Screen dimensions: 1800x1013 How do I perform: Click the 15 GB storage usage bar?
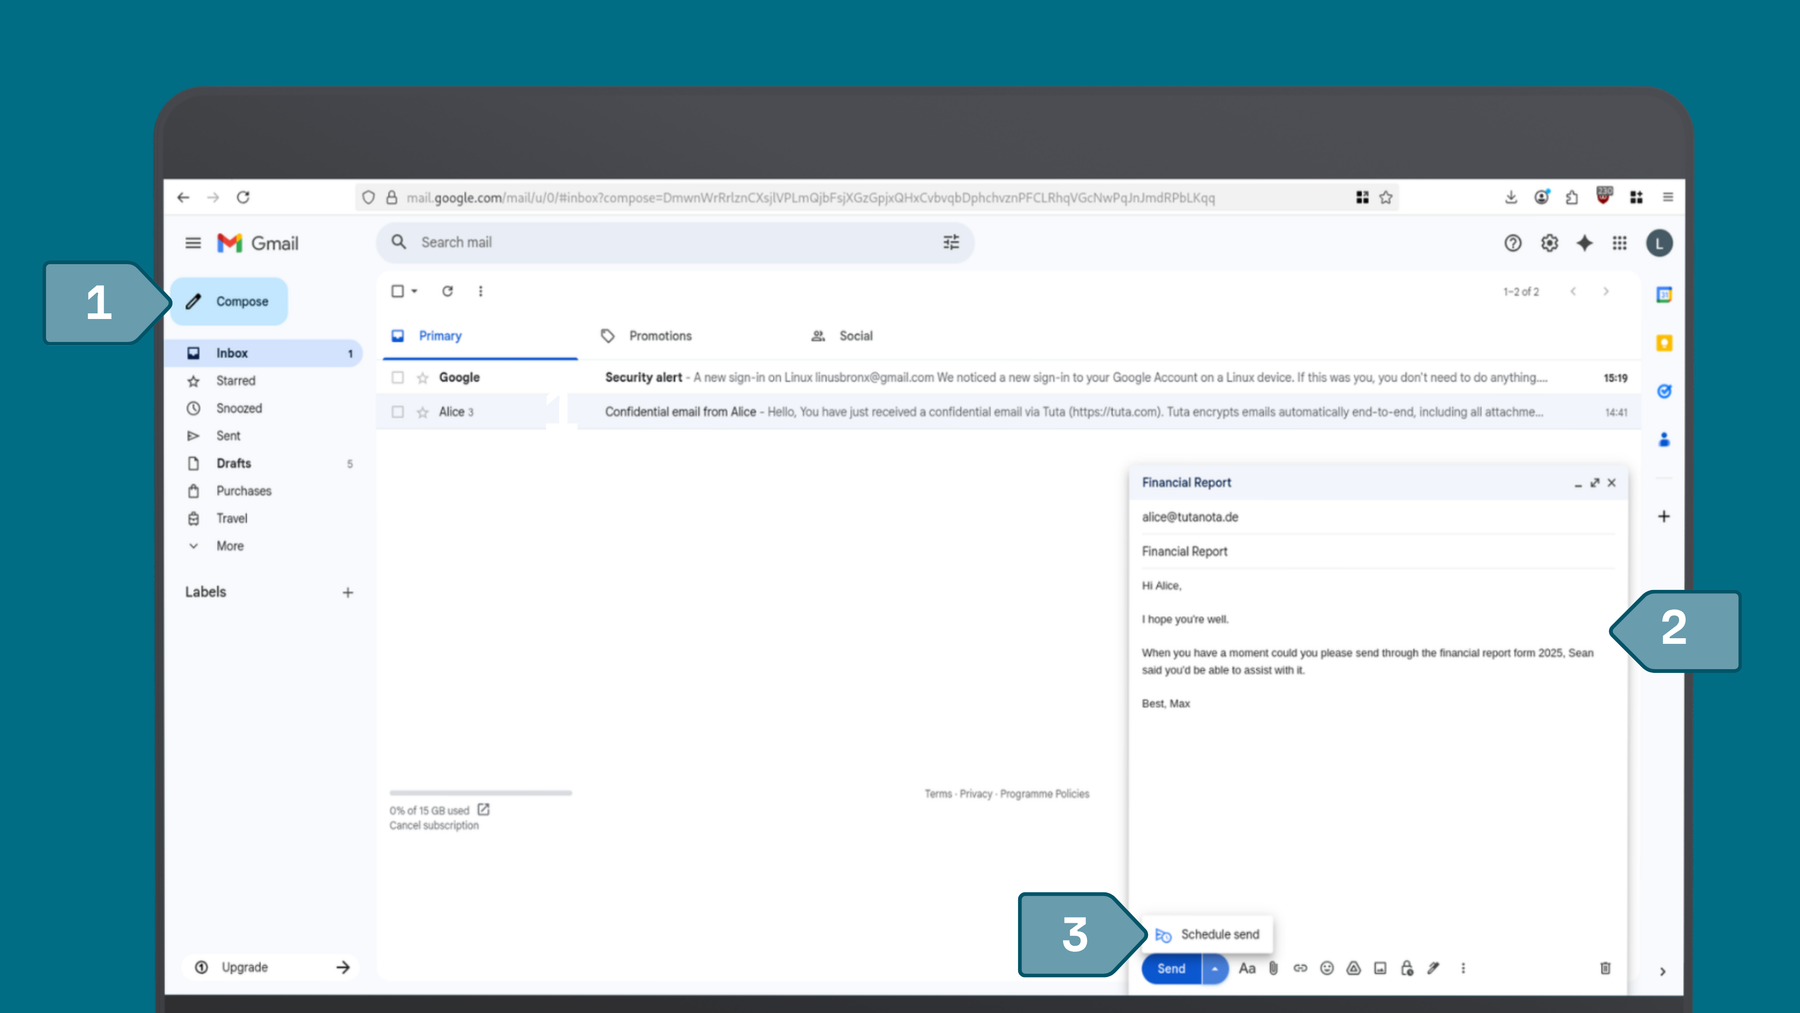coord(480,793)
